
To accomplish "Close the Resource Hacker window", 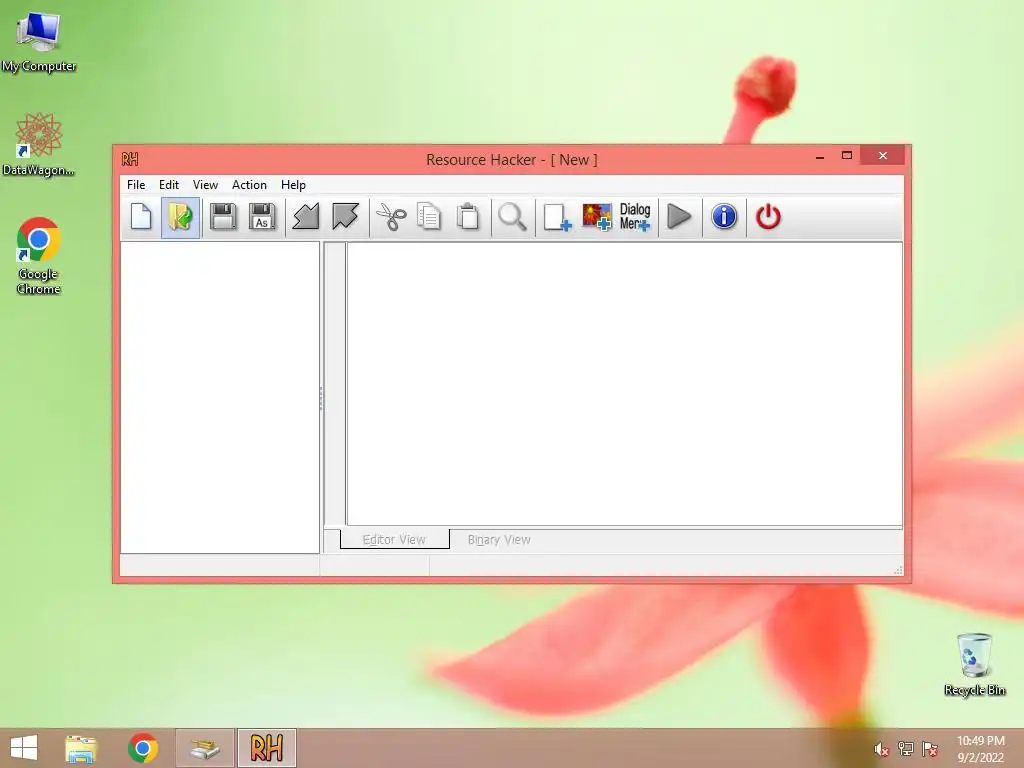I will click(x=883, y=156).
